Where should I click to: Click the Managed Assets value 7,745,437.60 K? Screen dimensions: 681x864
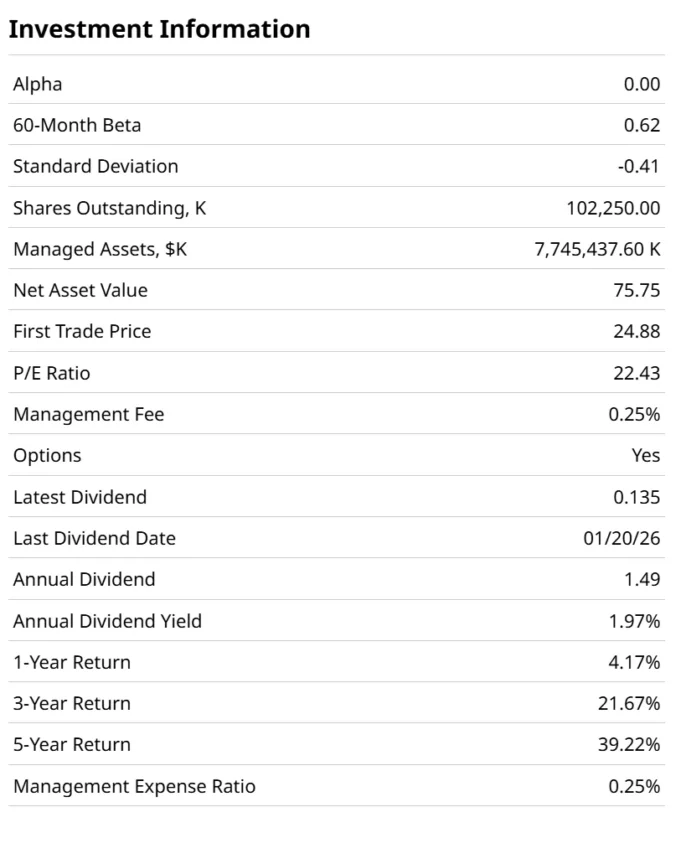pyautogui.click(x=597, y=249)
